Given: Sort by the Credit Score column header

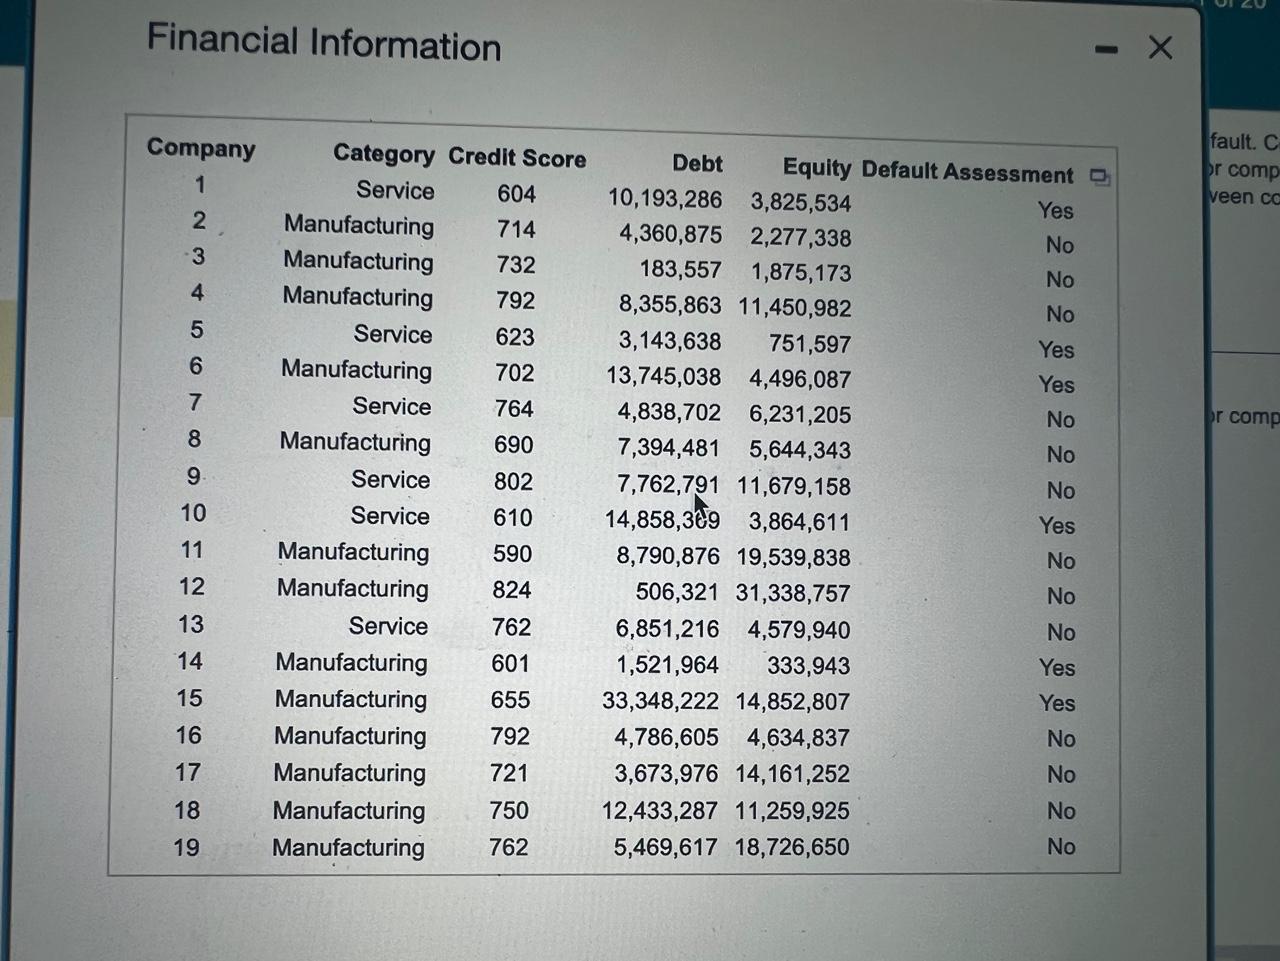Looking at the screenshot, I should (x=517, y=158).
